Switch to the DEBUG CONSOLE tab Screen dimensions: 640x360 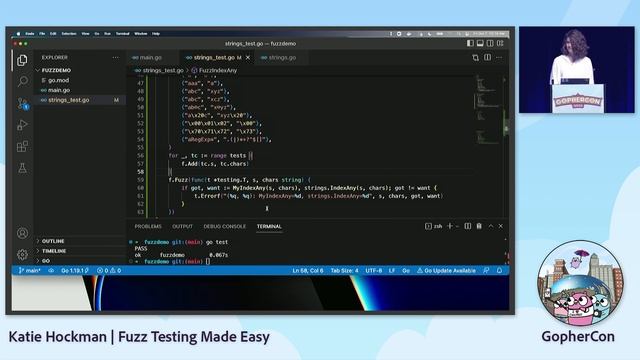coord(224,227)
